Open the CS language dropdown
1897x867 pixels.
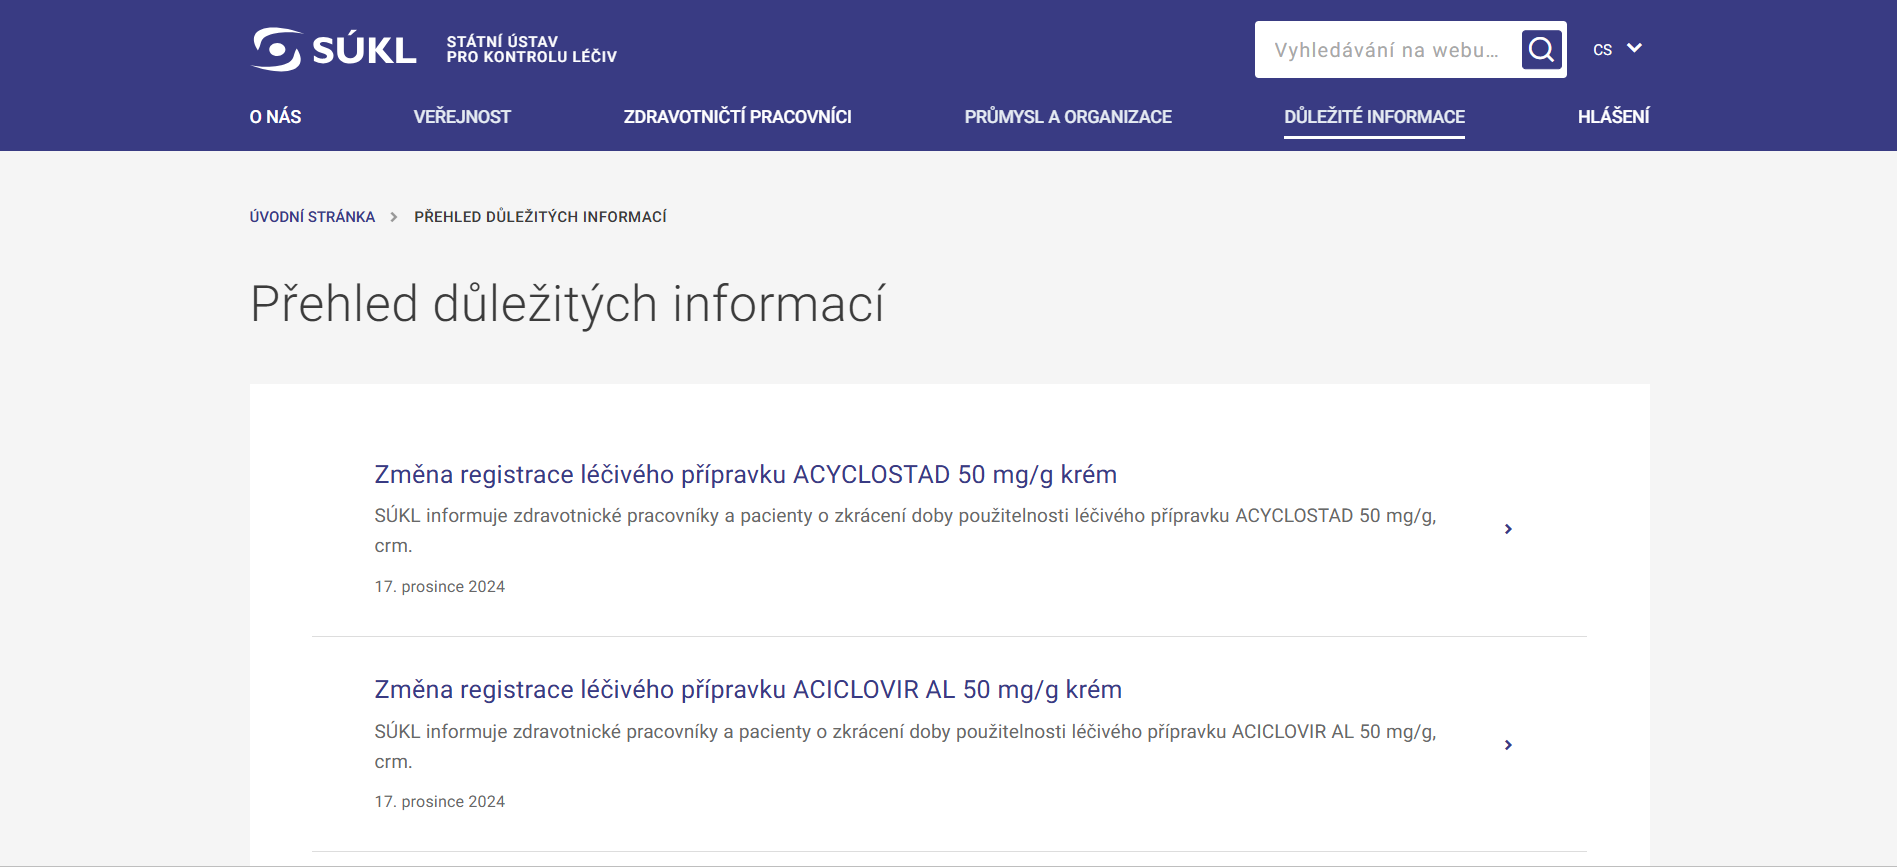click(x=1617, y=49)
